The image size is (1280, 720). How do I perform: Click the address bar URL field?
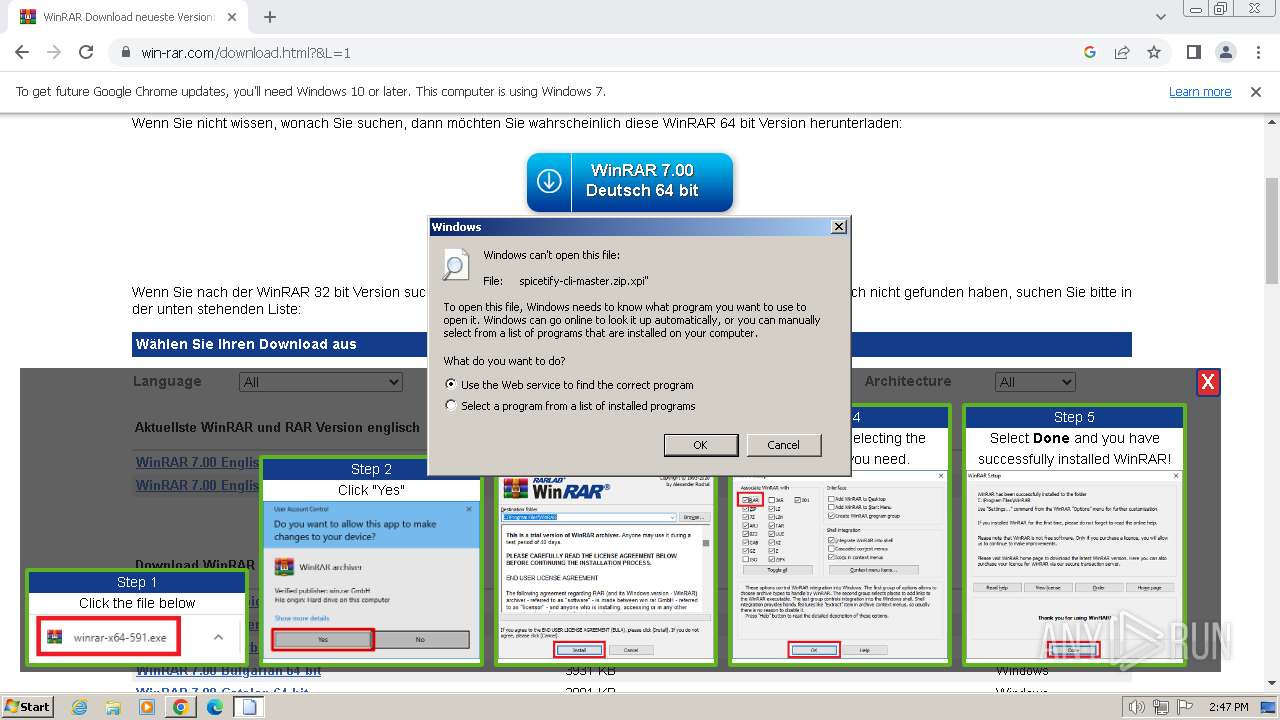coord(600,52)
